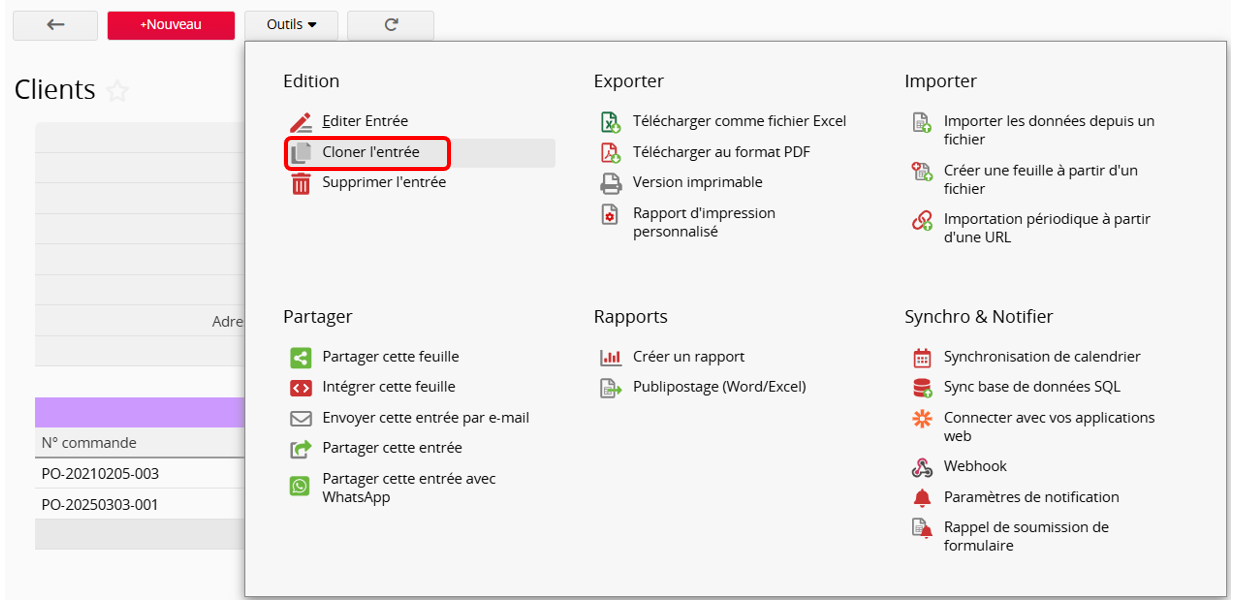
Task: Click the Excel download icon
Action: point(610,122)
